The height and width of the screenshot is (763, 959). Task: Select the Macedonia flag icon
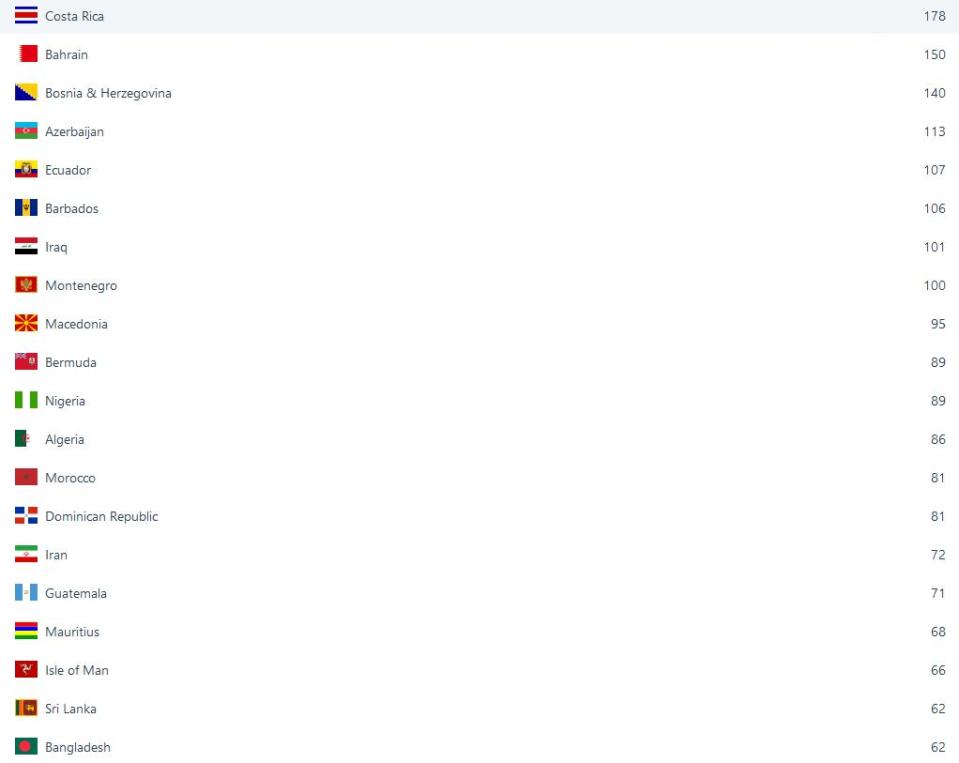pos(26,324)
